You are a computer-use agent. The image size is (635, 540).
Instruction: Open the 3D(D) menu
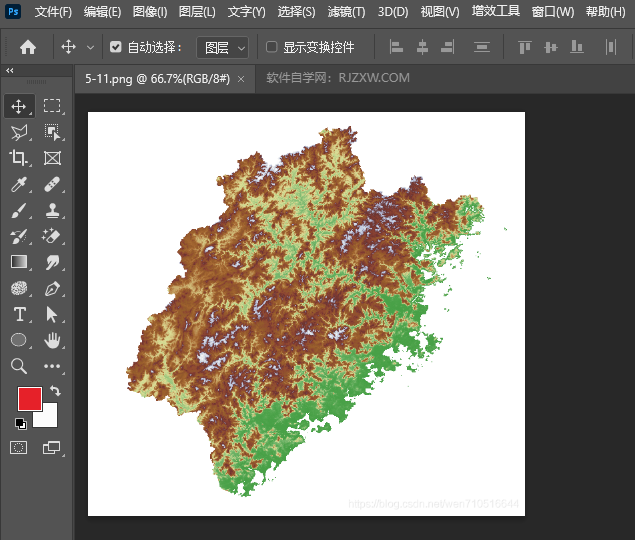click(393, 12)
